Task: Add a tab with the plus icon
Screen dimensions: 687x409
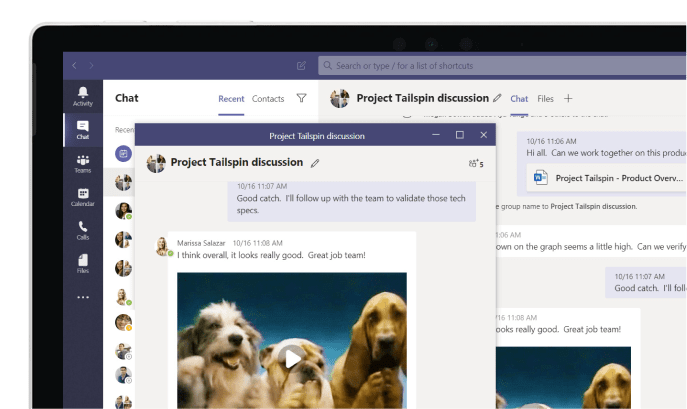Action: (568, 99)
